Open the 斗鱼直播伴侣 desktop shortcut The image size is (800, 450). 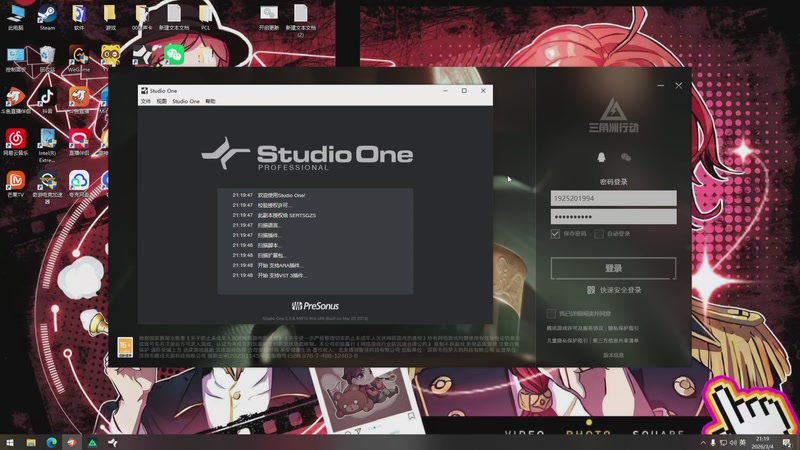[16, 101]
